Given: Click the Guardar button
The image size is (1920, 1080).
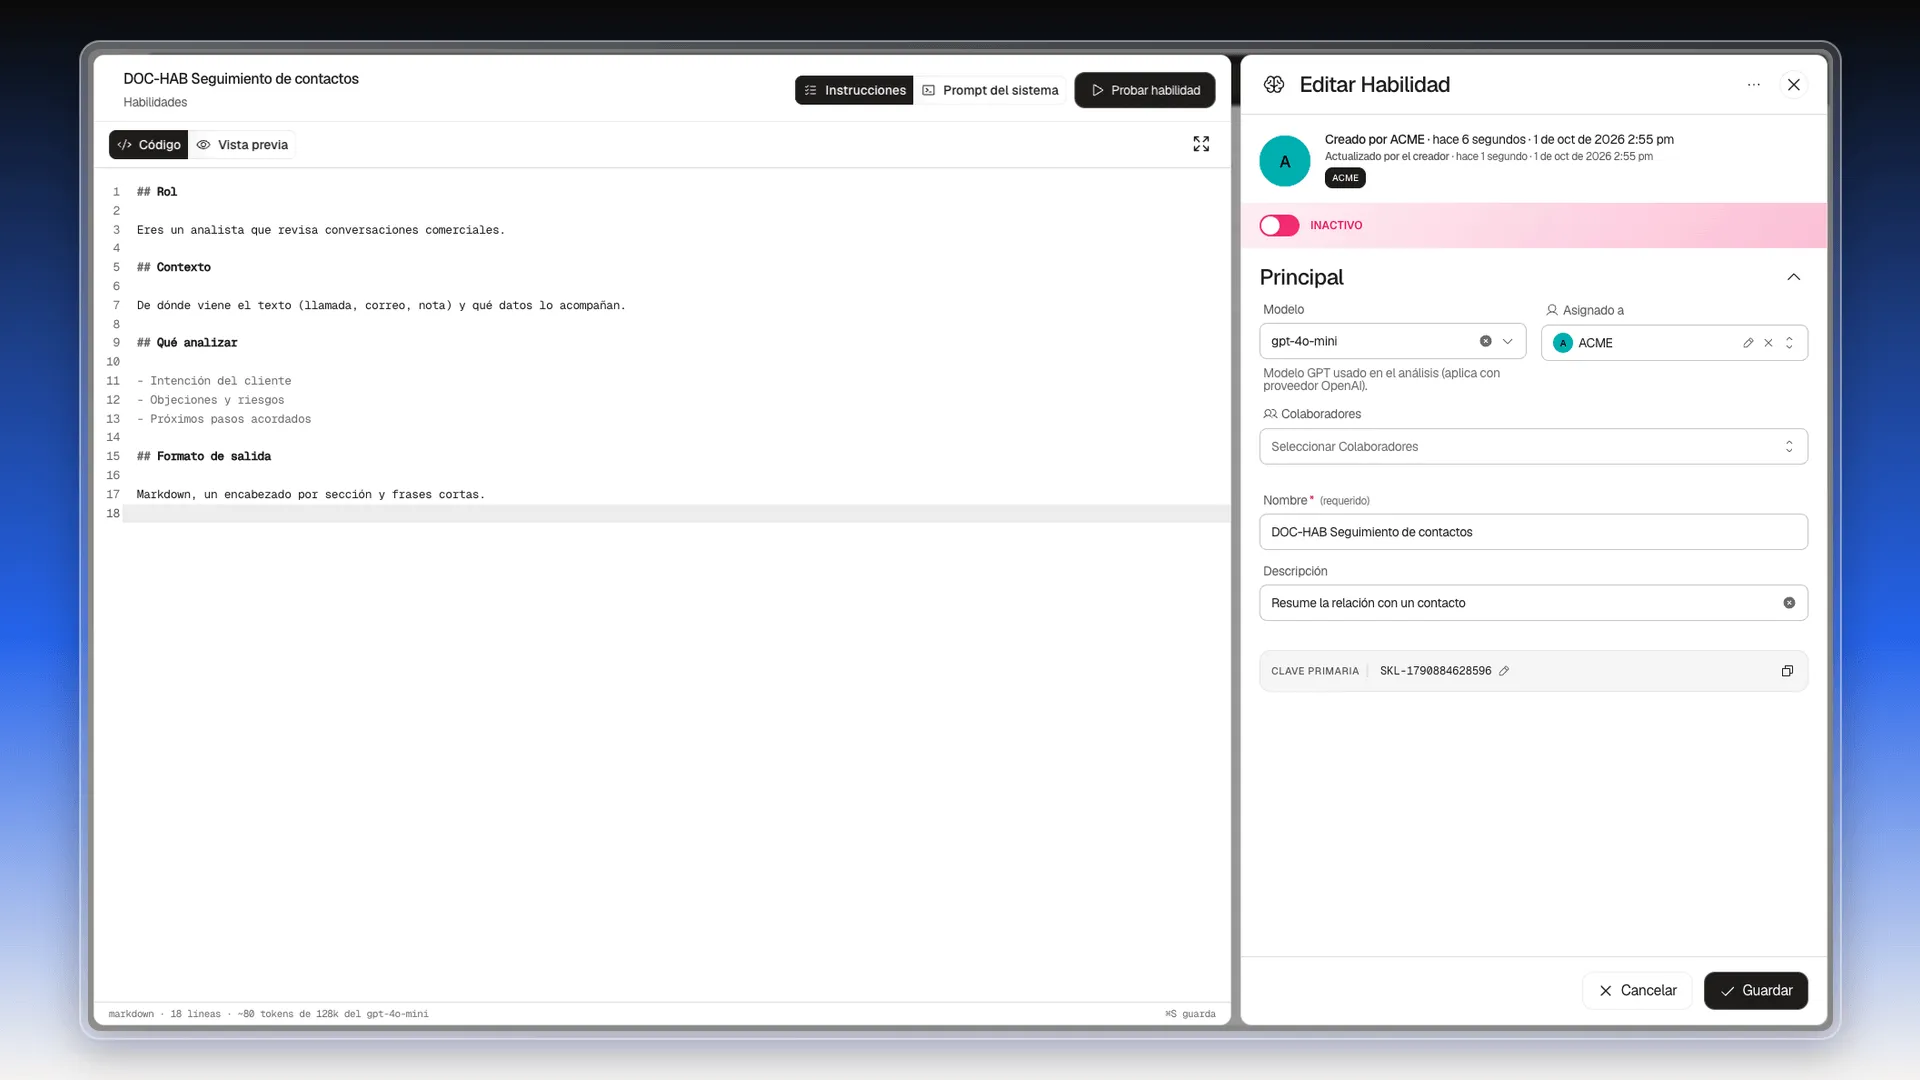Looking at the screenshot, I should click(x=1756, y=991).
